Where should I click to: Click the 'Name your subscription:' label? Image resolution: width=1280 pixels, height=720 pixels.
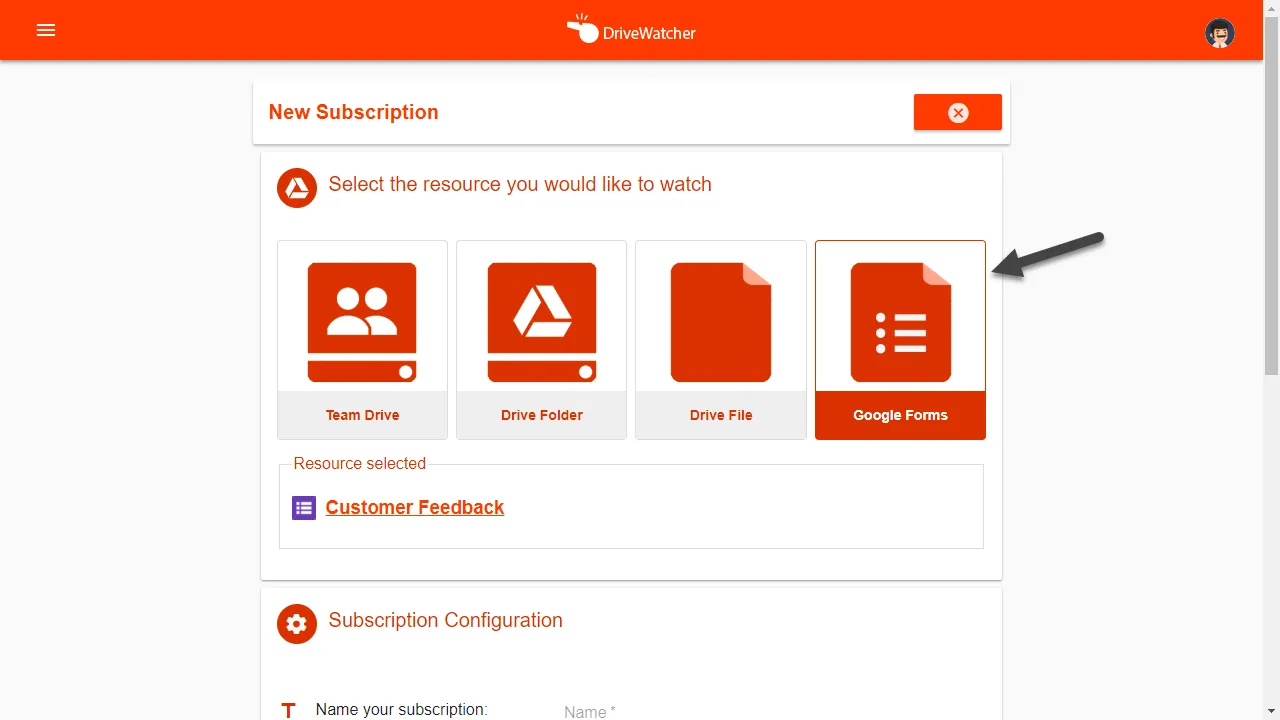(x=402, y=710)
